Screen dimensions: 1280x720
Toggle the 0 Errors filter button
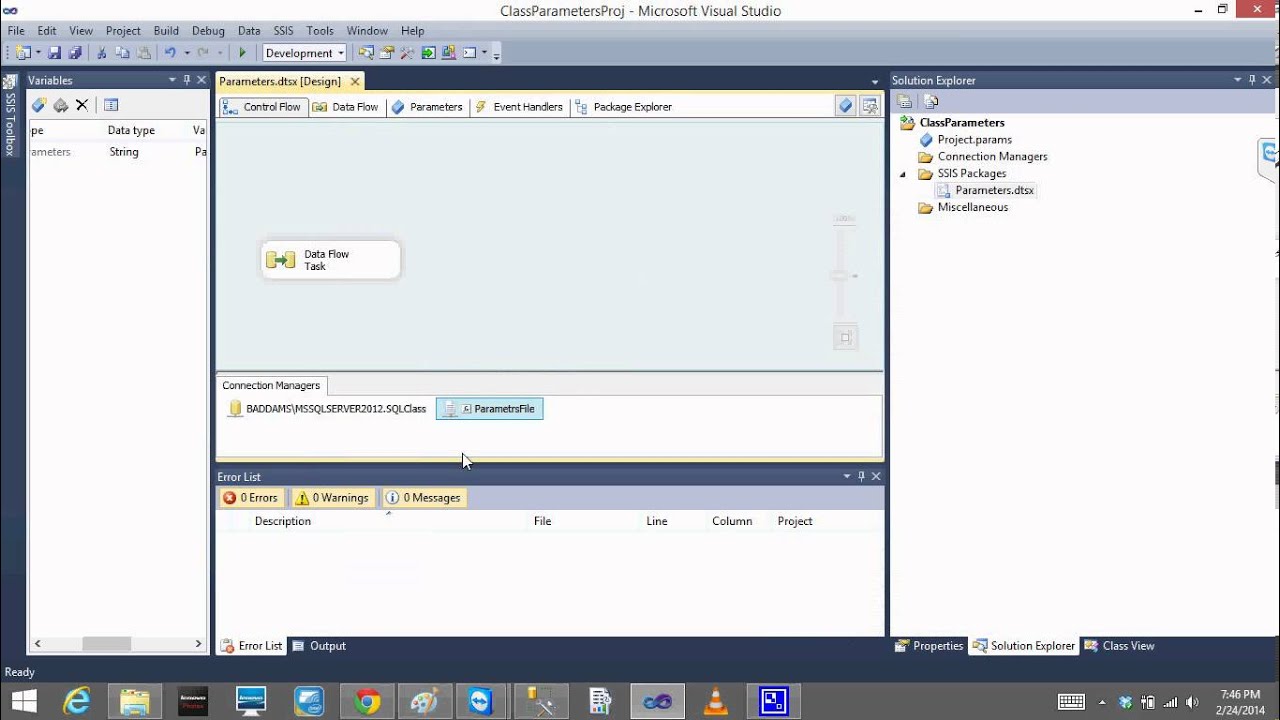click(x=251, y=498)
